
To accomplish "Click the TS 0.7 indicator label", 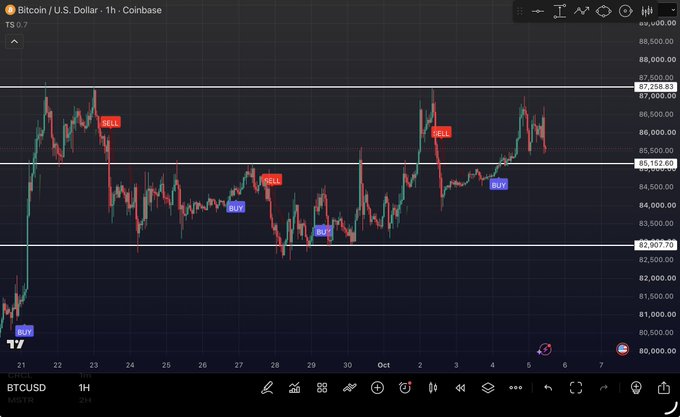I will point(16,25).
